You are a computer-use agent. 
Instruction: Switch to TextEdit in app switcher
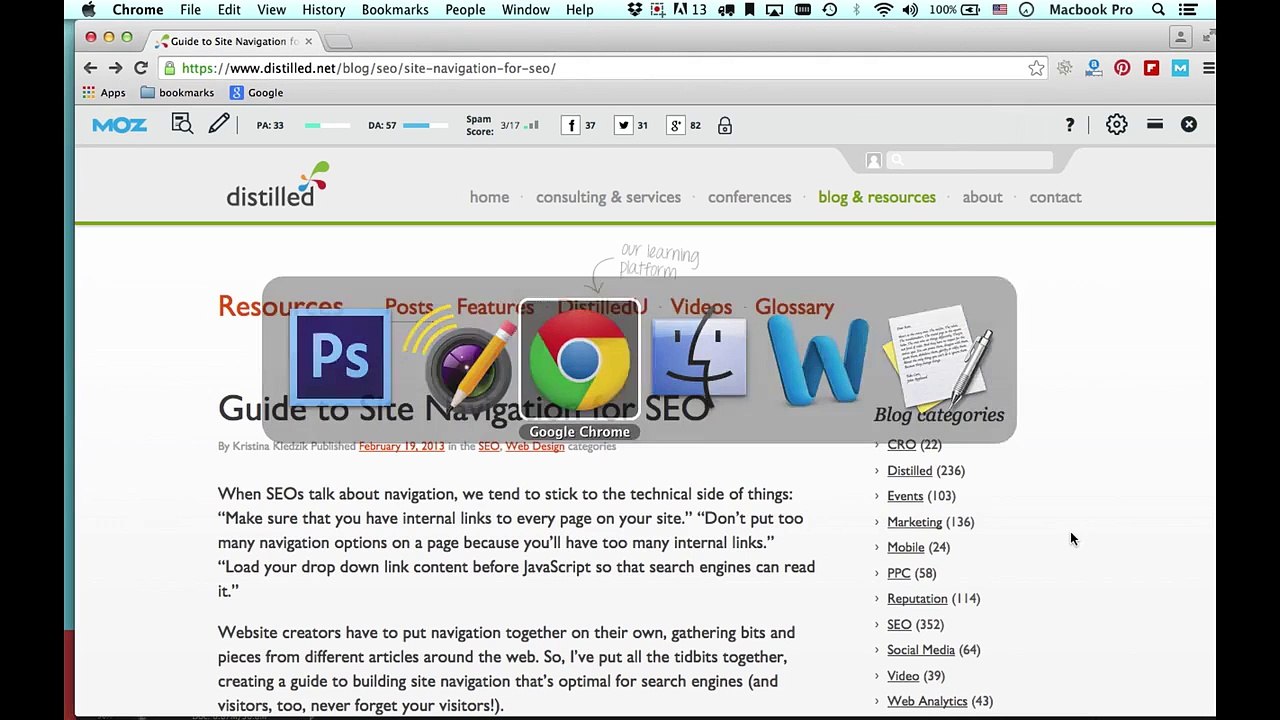(938, 358)
